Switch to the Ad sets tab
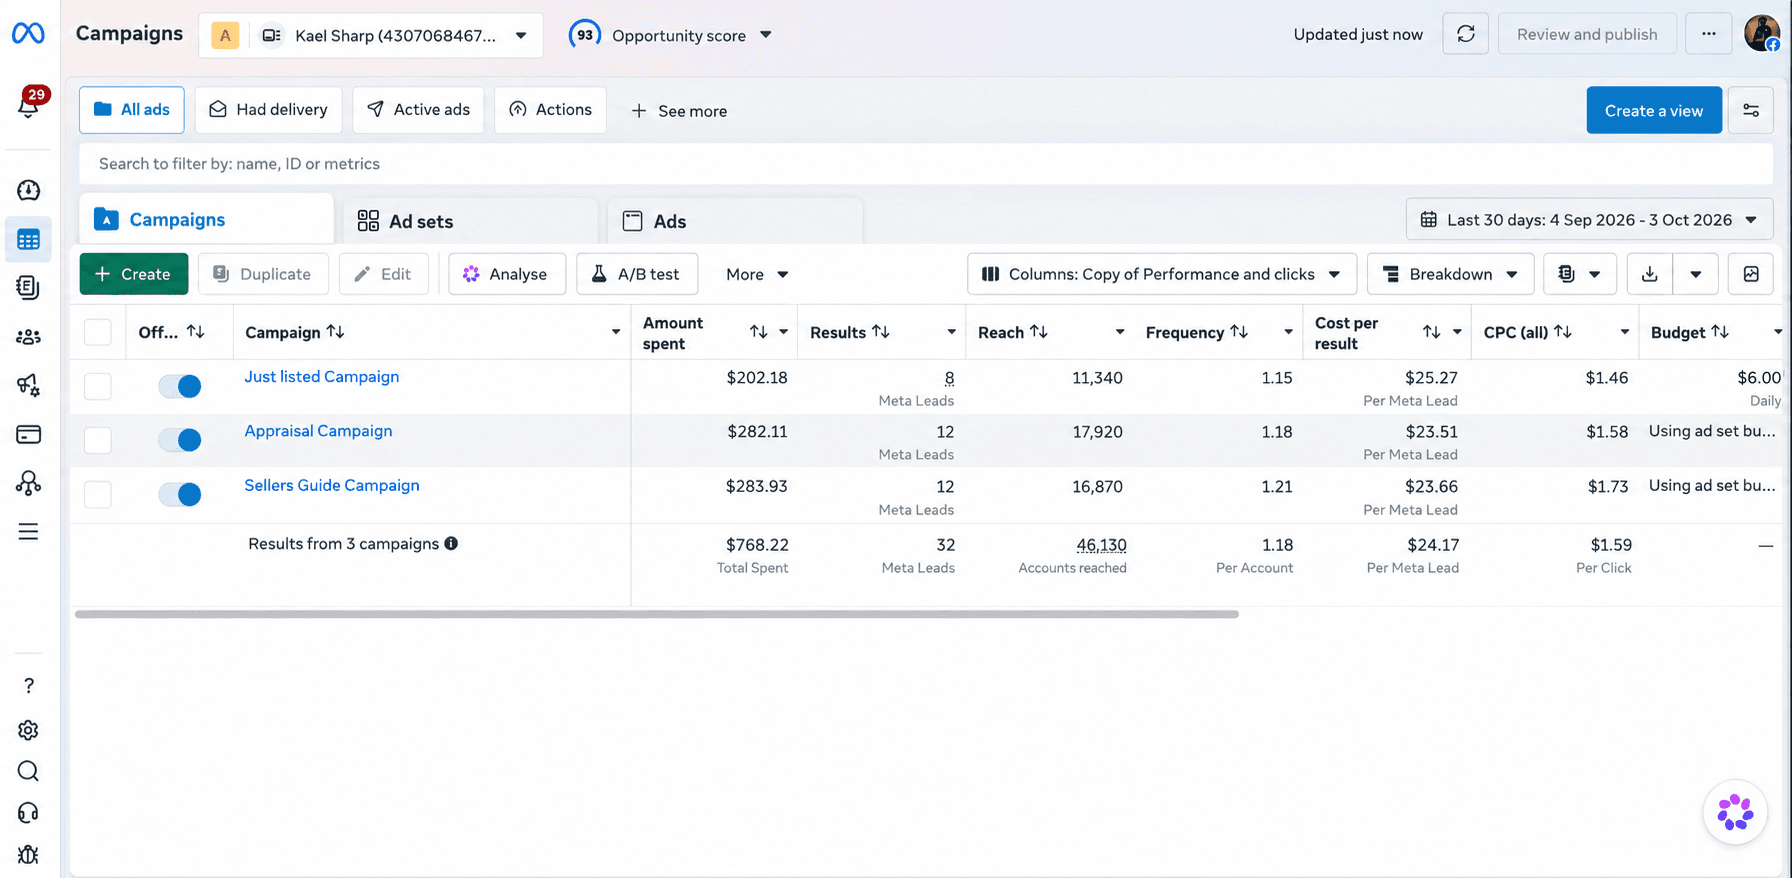1792x878 pixels. point(470,221)
